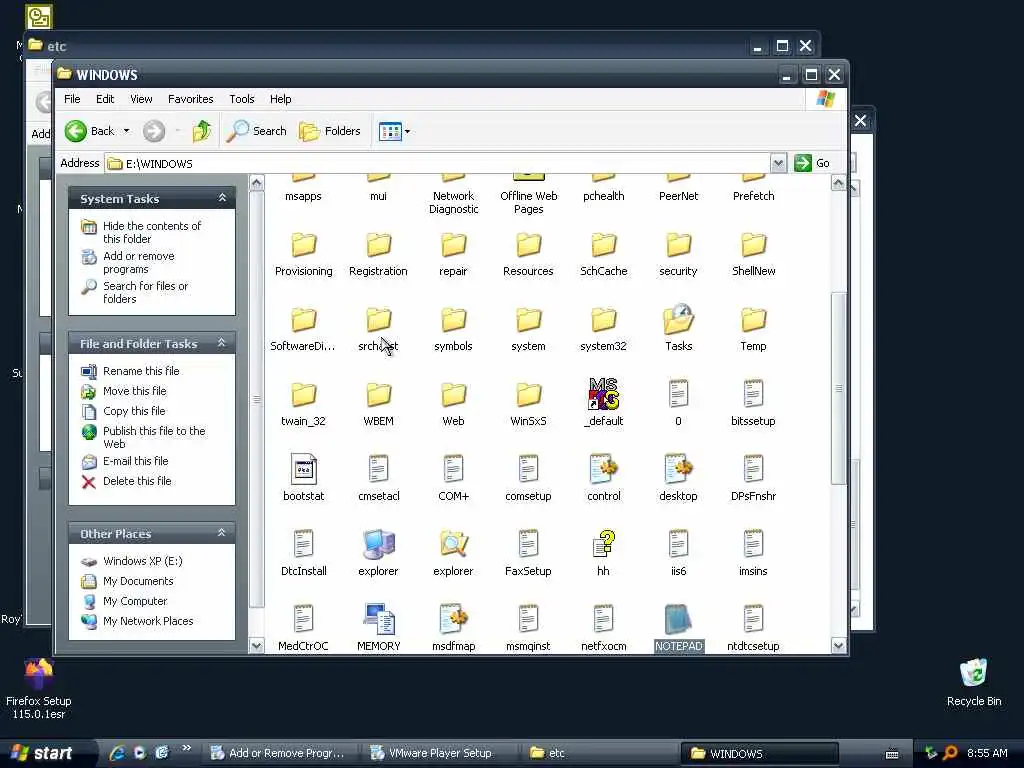Open the Back history dropdown arrow

click(x=127, y=131)
